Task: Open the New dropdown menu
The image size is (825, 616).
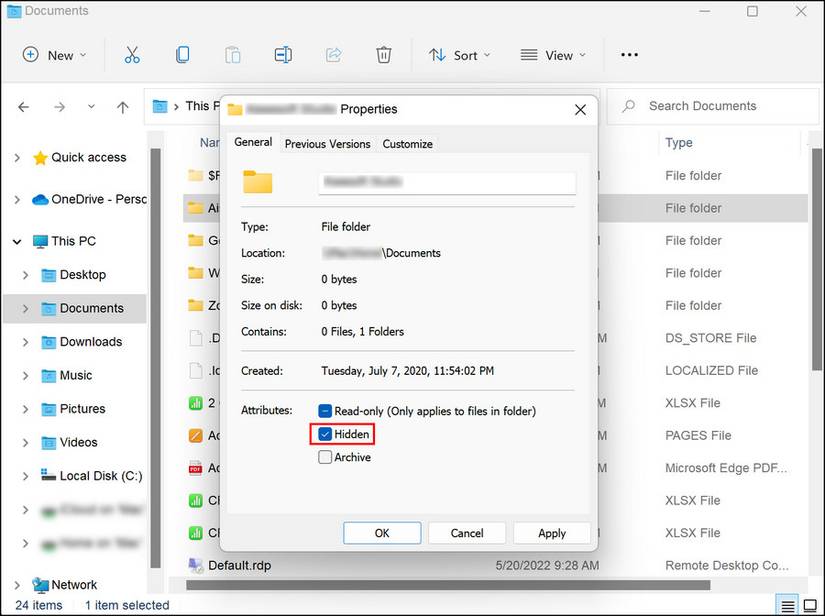Action: pos(54,55)
